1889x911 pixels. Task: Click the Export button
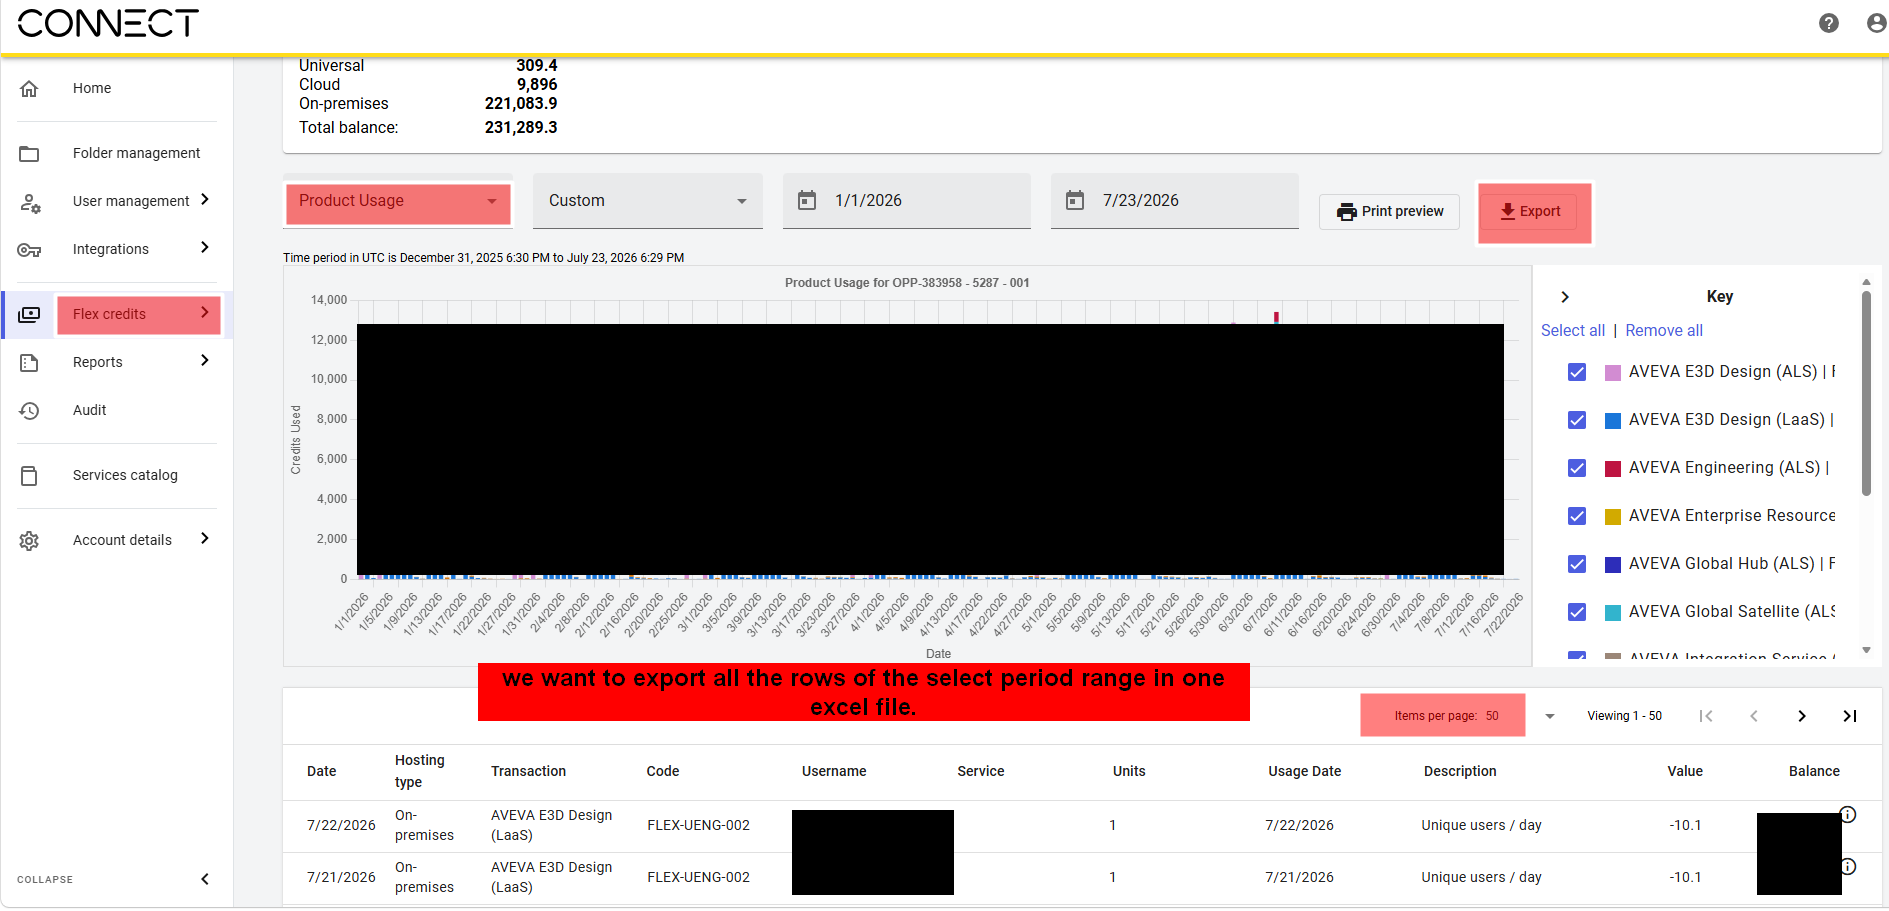(1530, 212)
